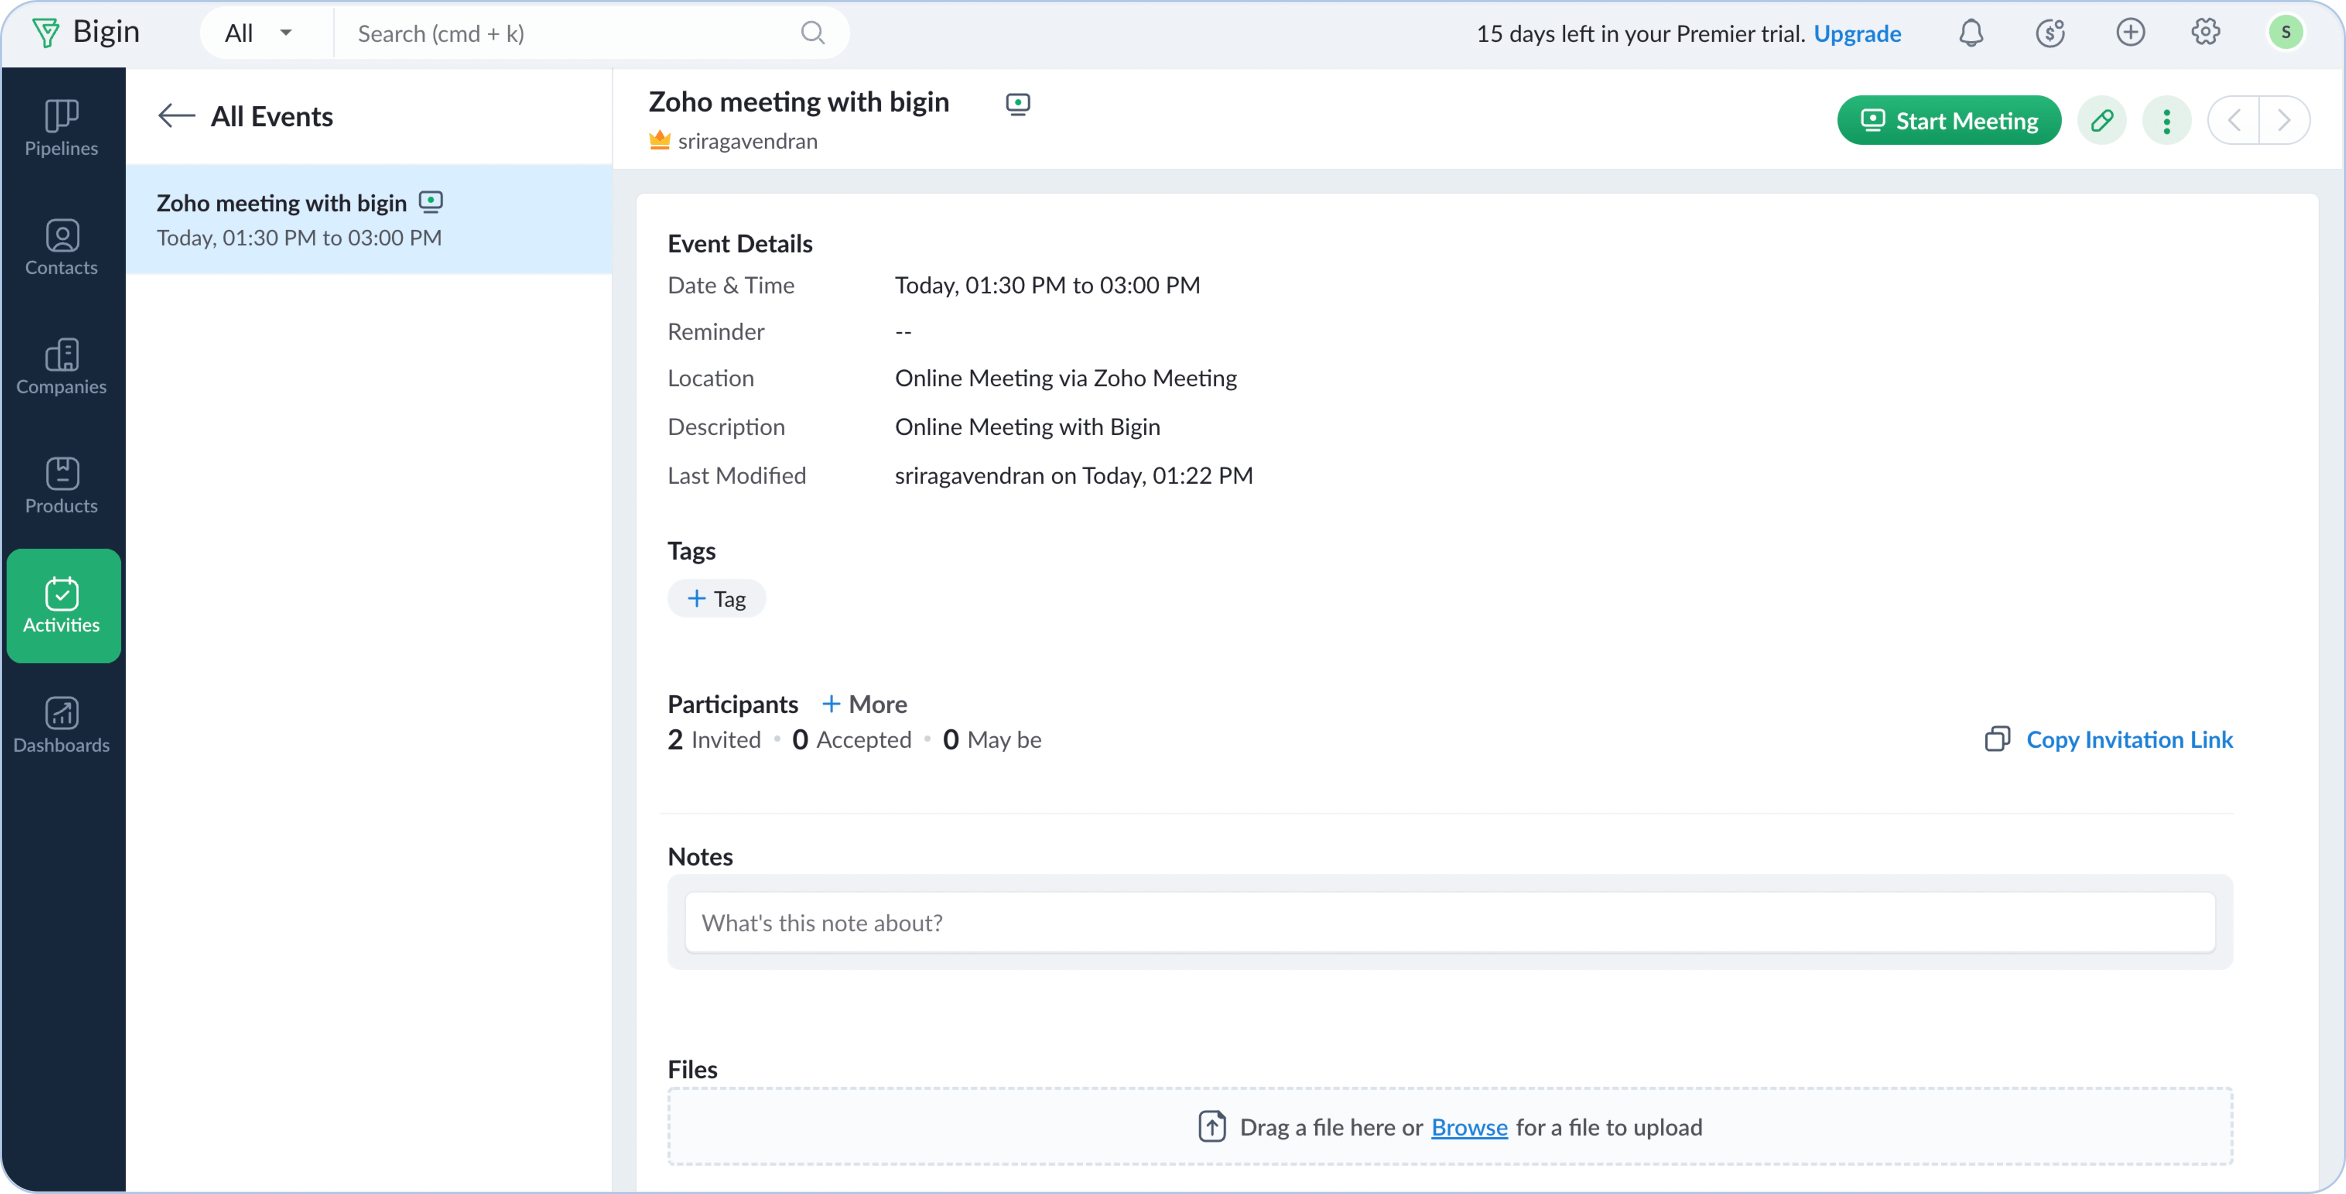Click the search magnifier icon
Image resolution: width=2346 pixels, height=1194 pixels.
click(813, 33)
